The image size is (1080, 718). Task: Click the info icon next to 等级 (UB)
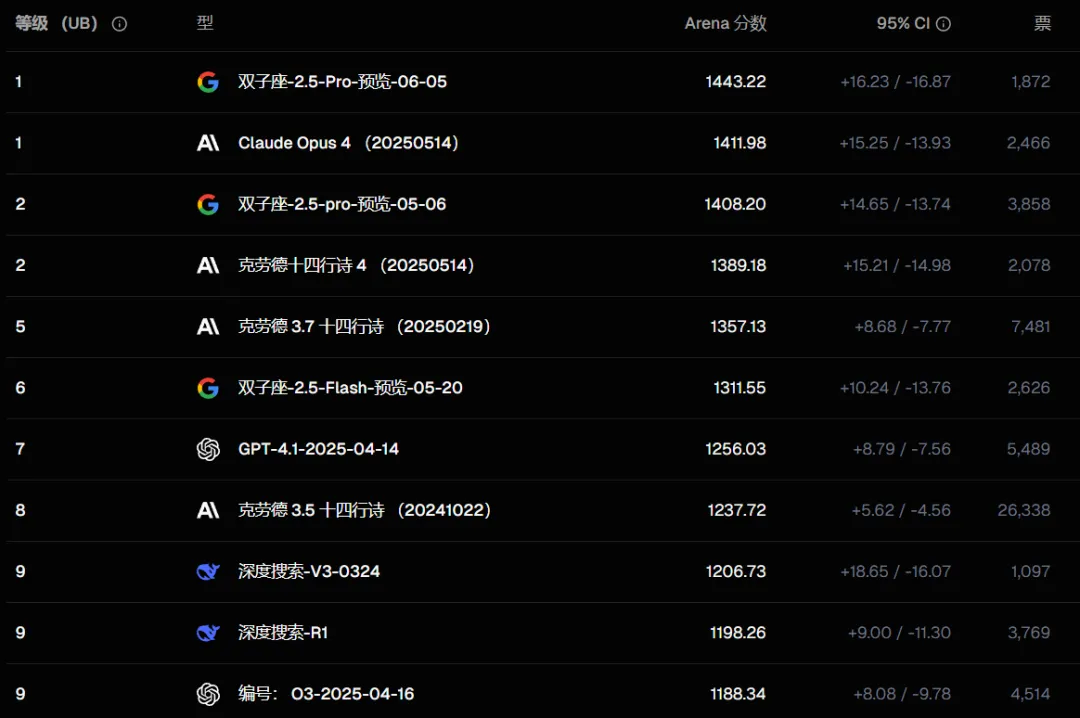119,24
